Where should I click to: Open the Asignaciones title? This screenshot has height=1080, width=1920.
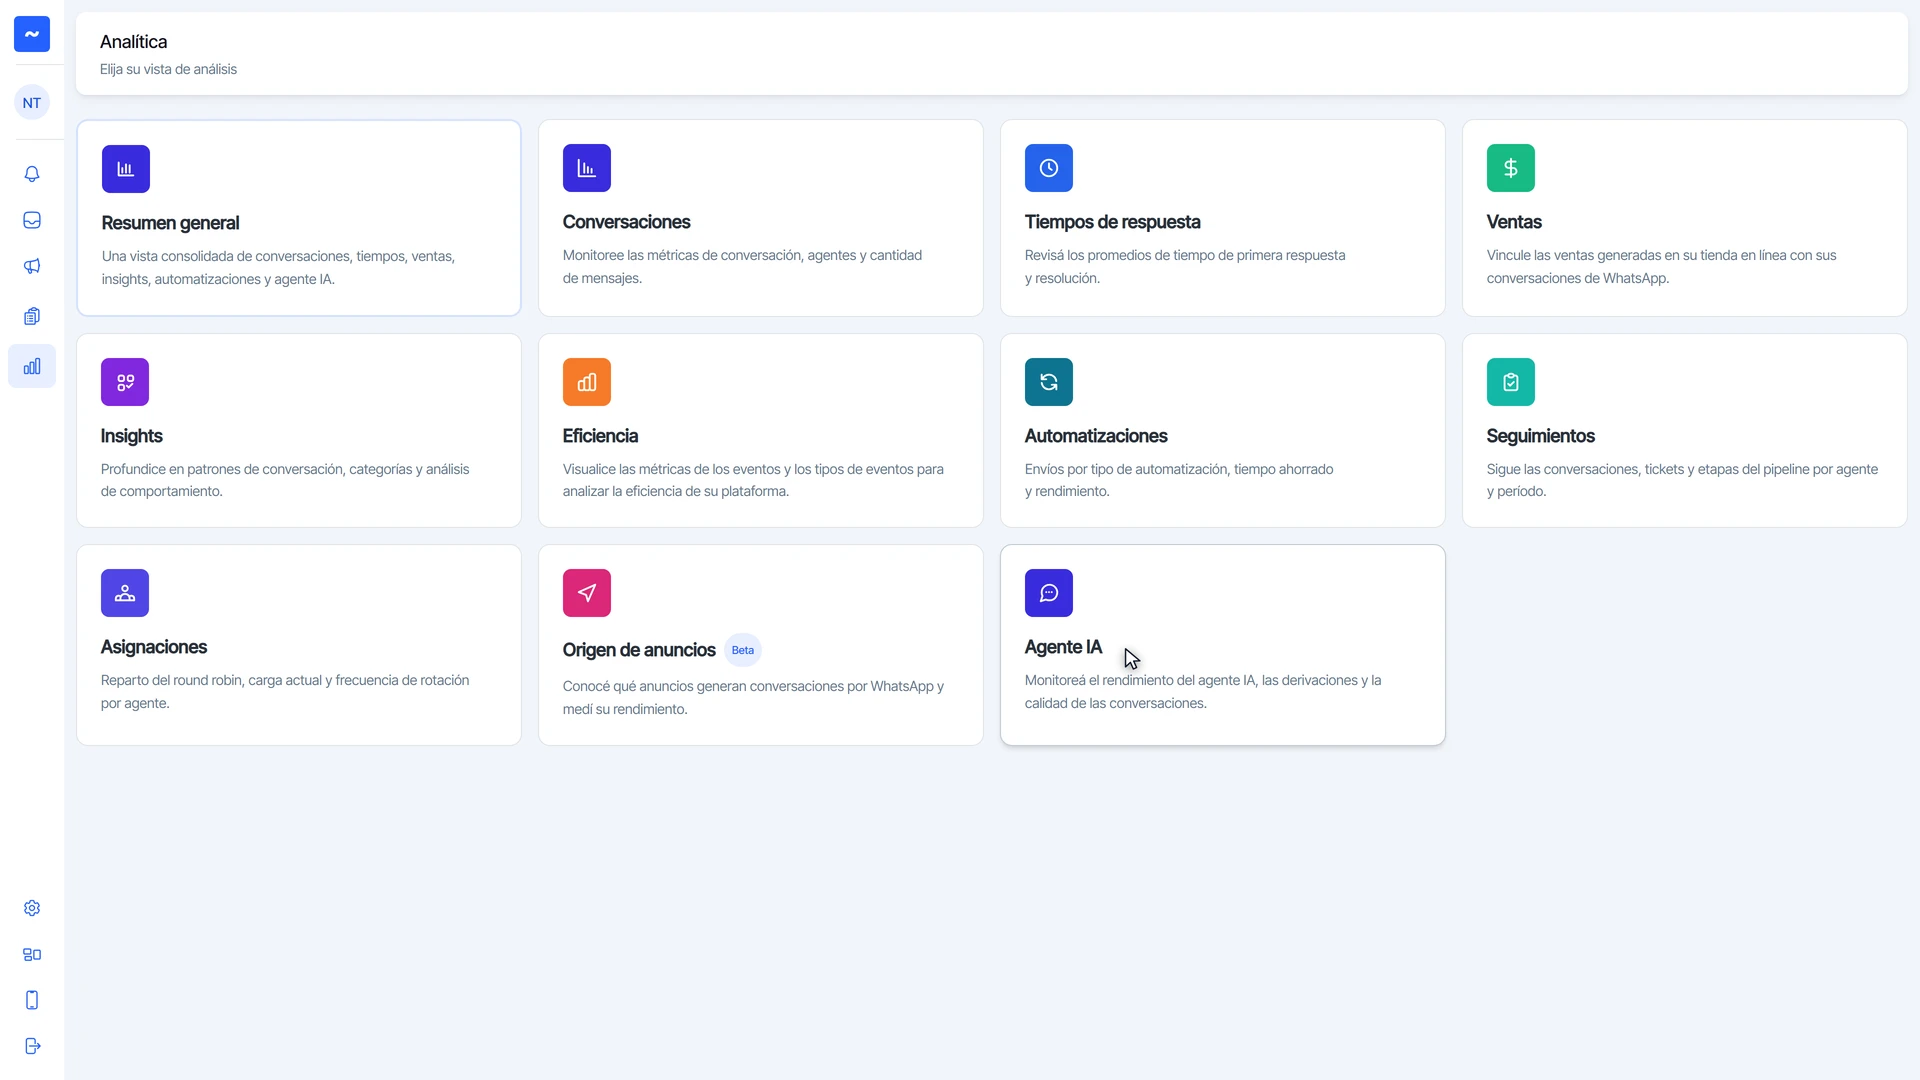154,647
